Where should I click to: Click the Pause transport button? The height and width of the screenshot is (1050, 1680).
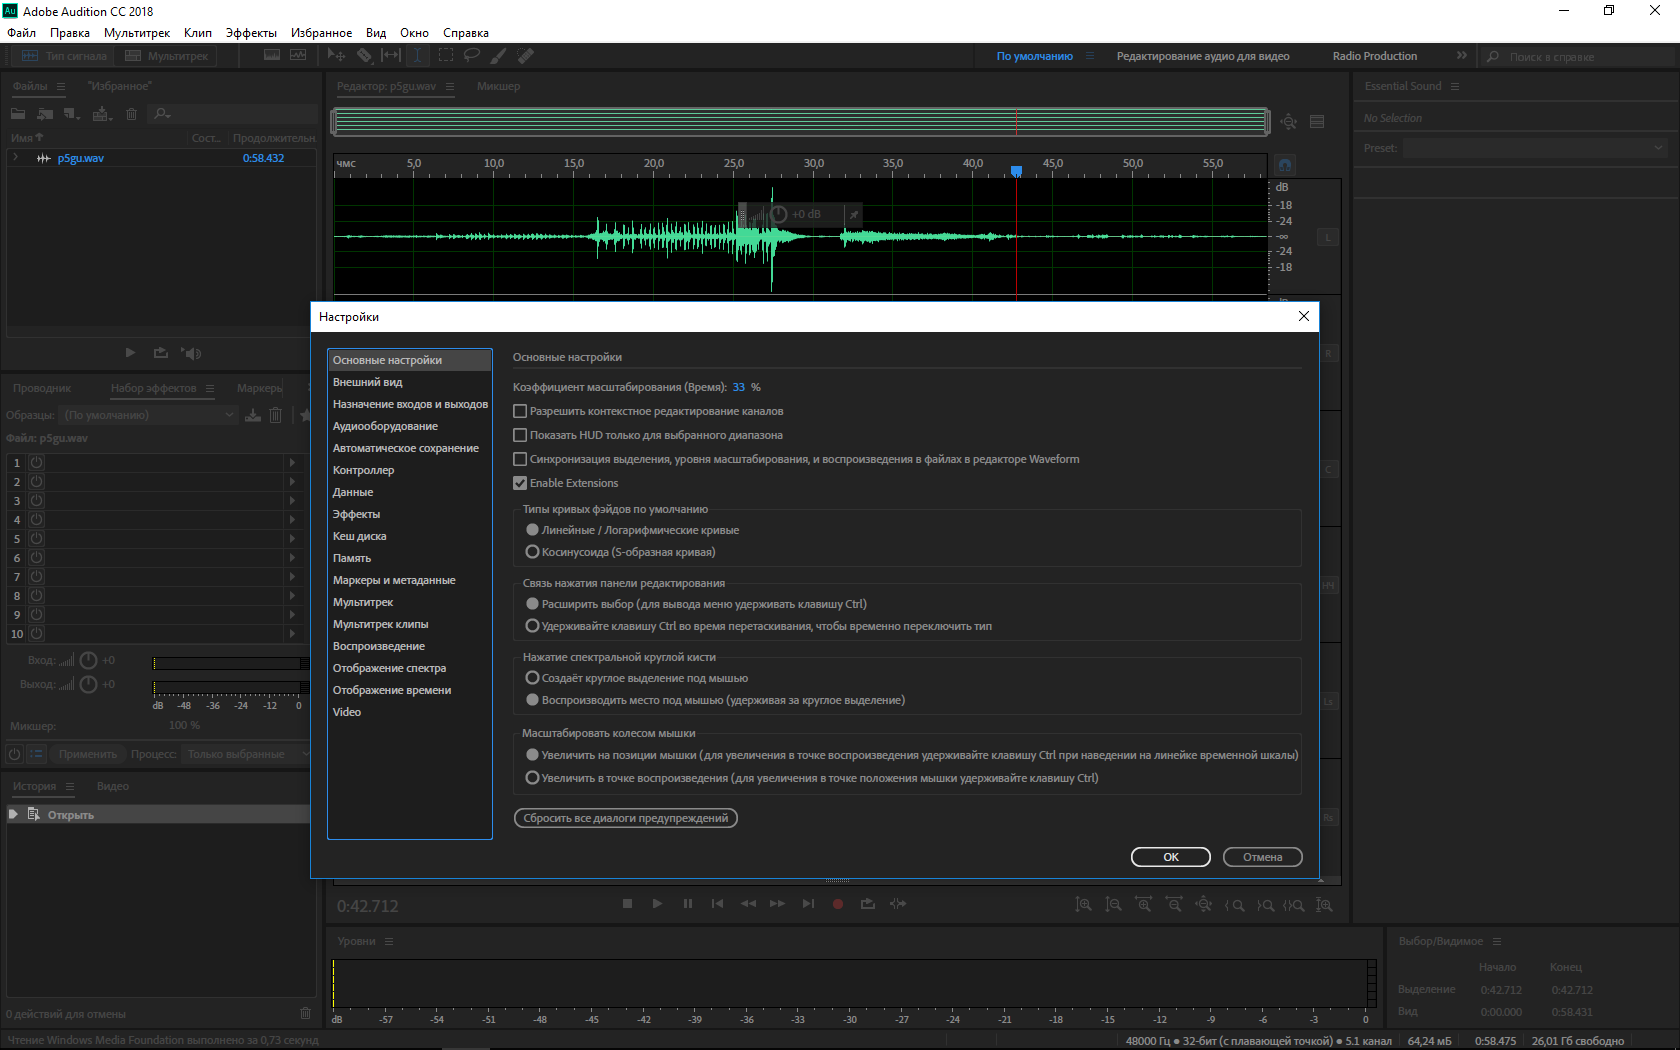pyautogui.click(x=687, y=904)
